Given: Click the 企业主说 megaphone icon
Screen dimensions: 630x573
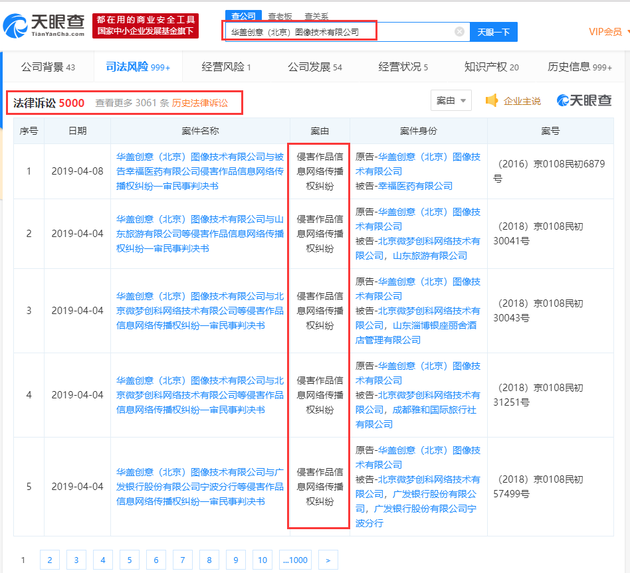Looking at the screenshot, I should 492,100.
